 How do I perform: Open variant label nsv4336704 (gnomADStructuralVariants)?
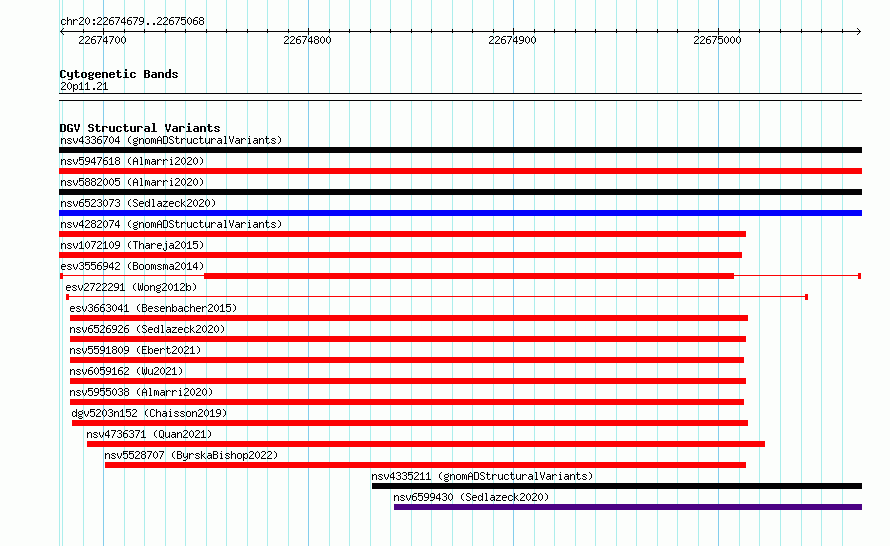(171, 140)
